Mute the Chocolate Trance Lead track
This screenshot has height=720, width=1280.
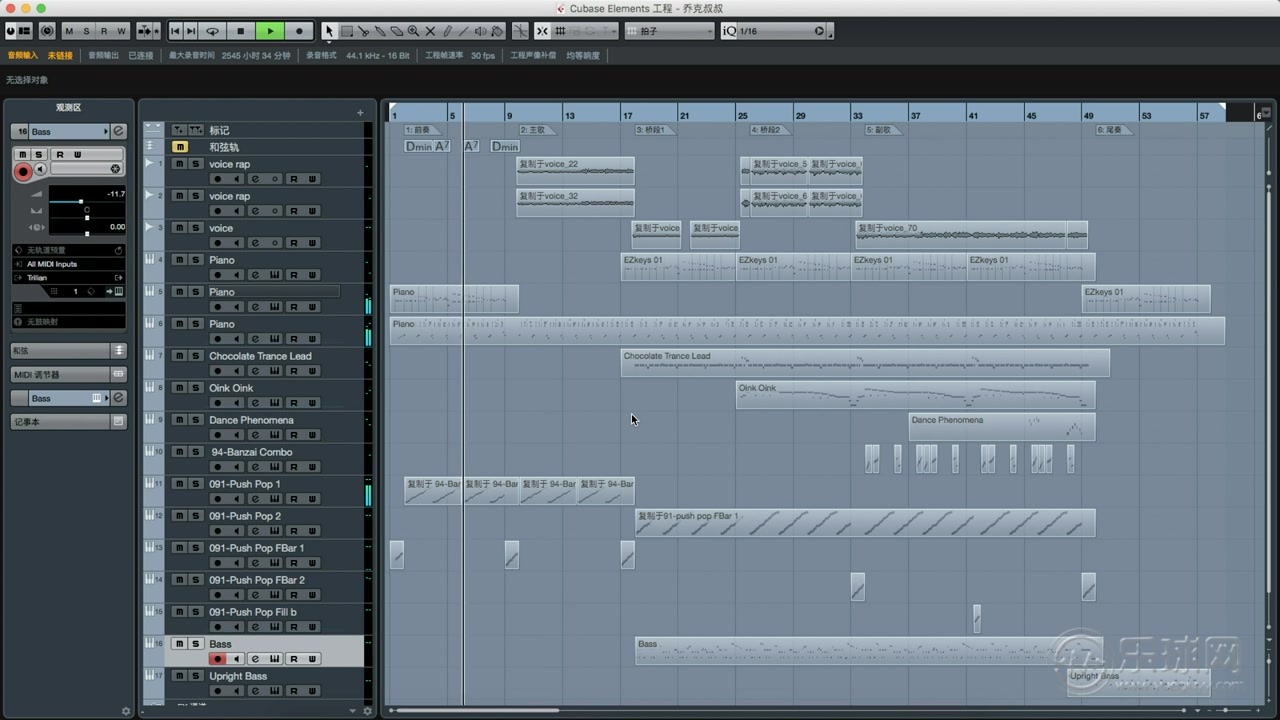(179, 356)
